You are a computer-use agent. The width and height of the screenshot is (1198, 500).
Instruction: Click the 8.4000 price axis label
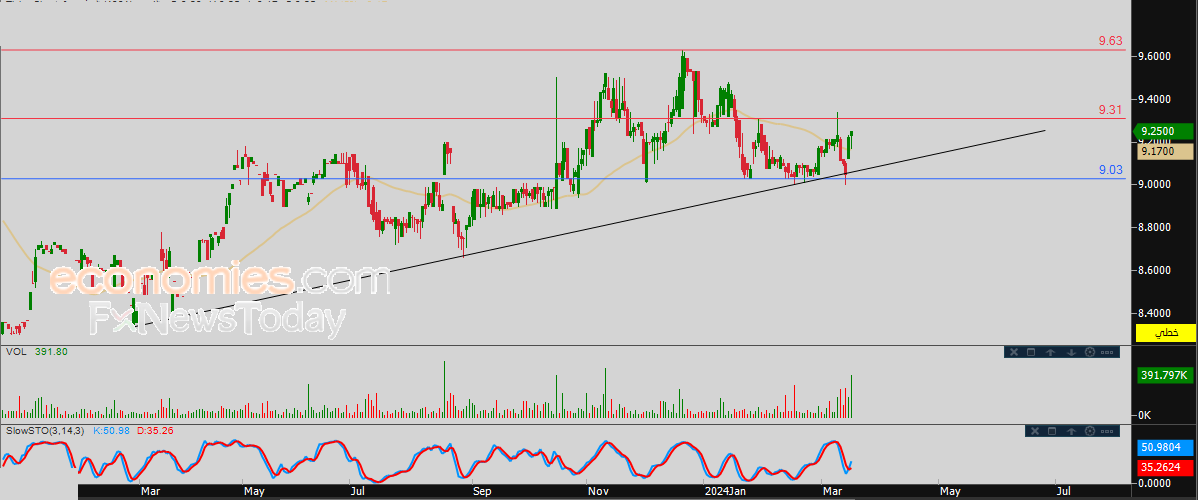1152,313
